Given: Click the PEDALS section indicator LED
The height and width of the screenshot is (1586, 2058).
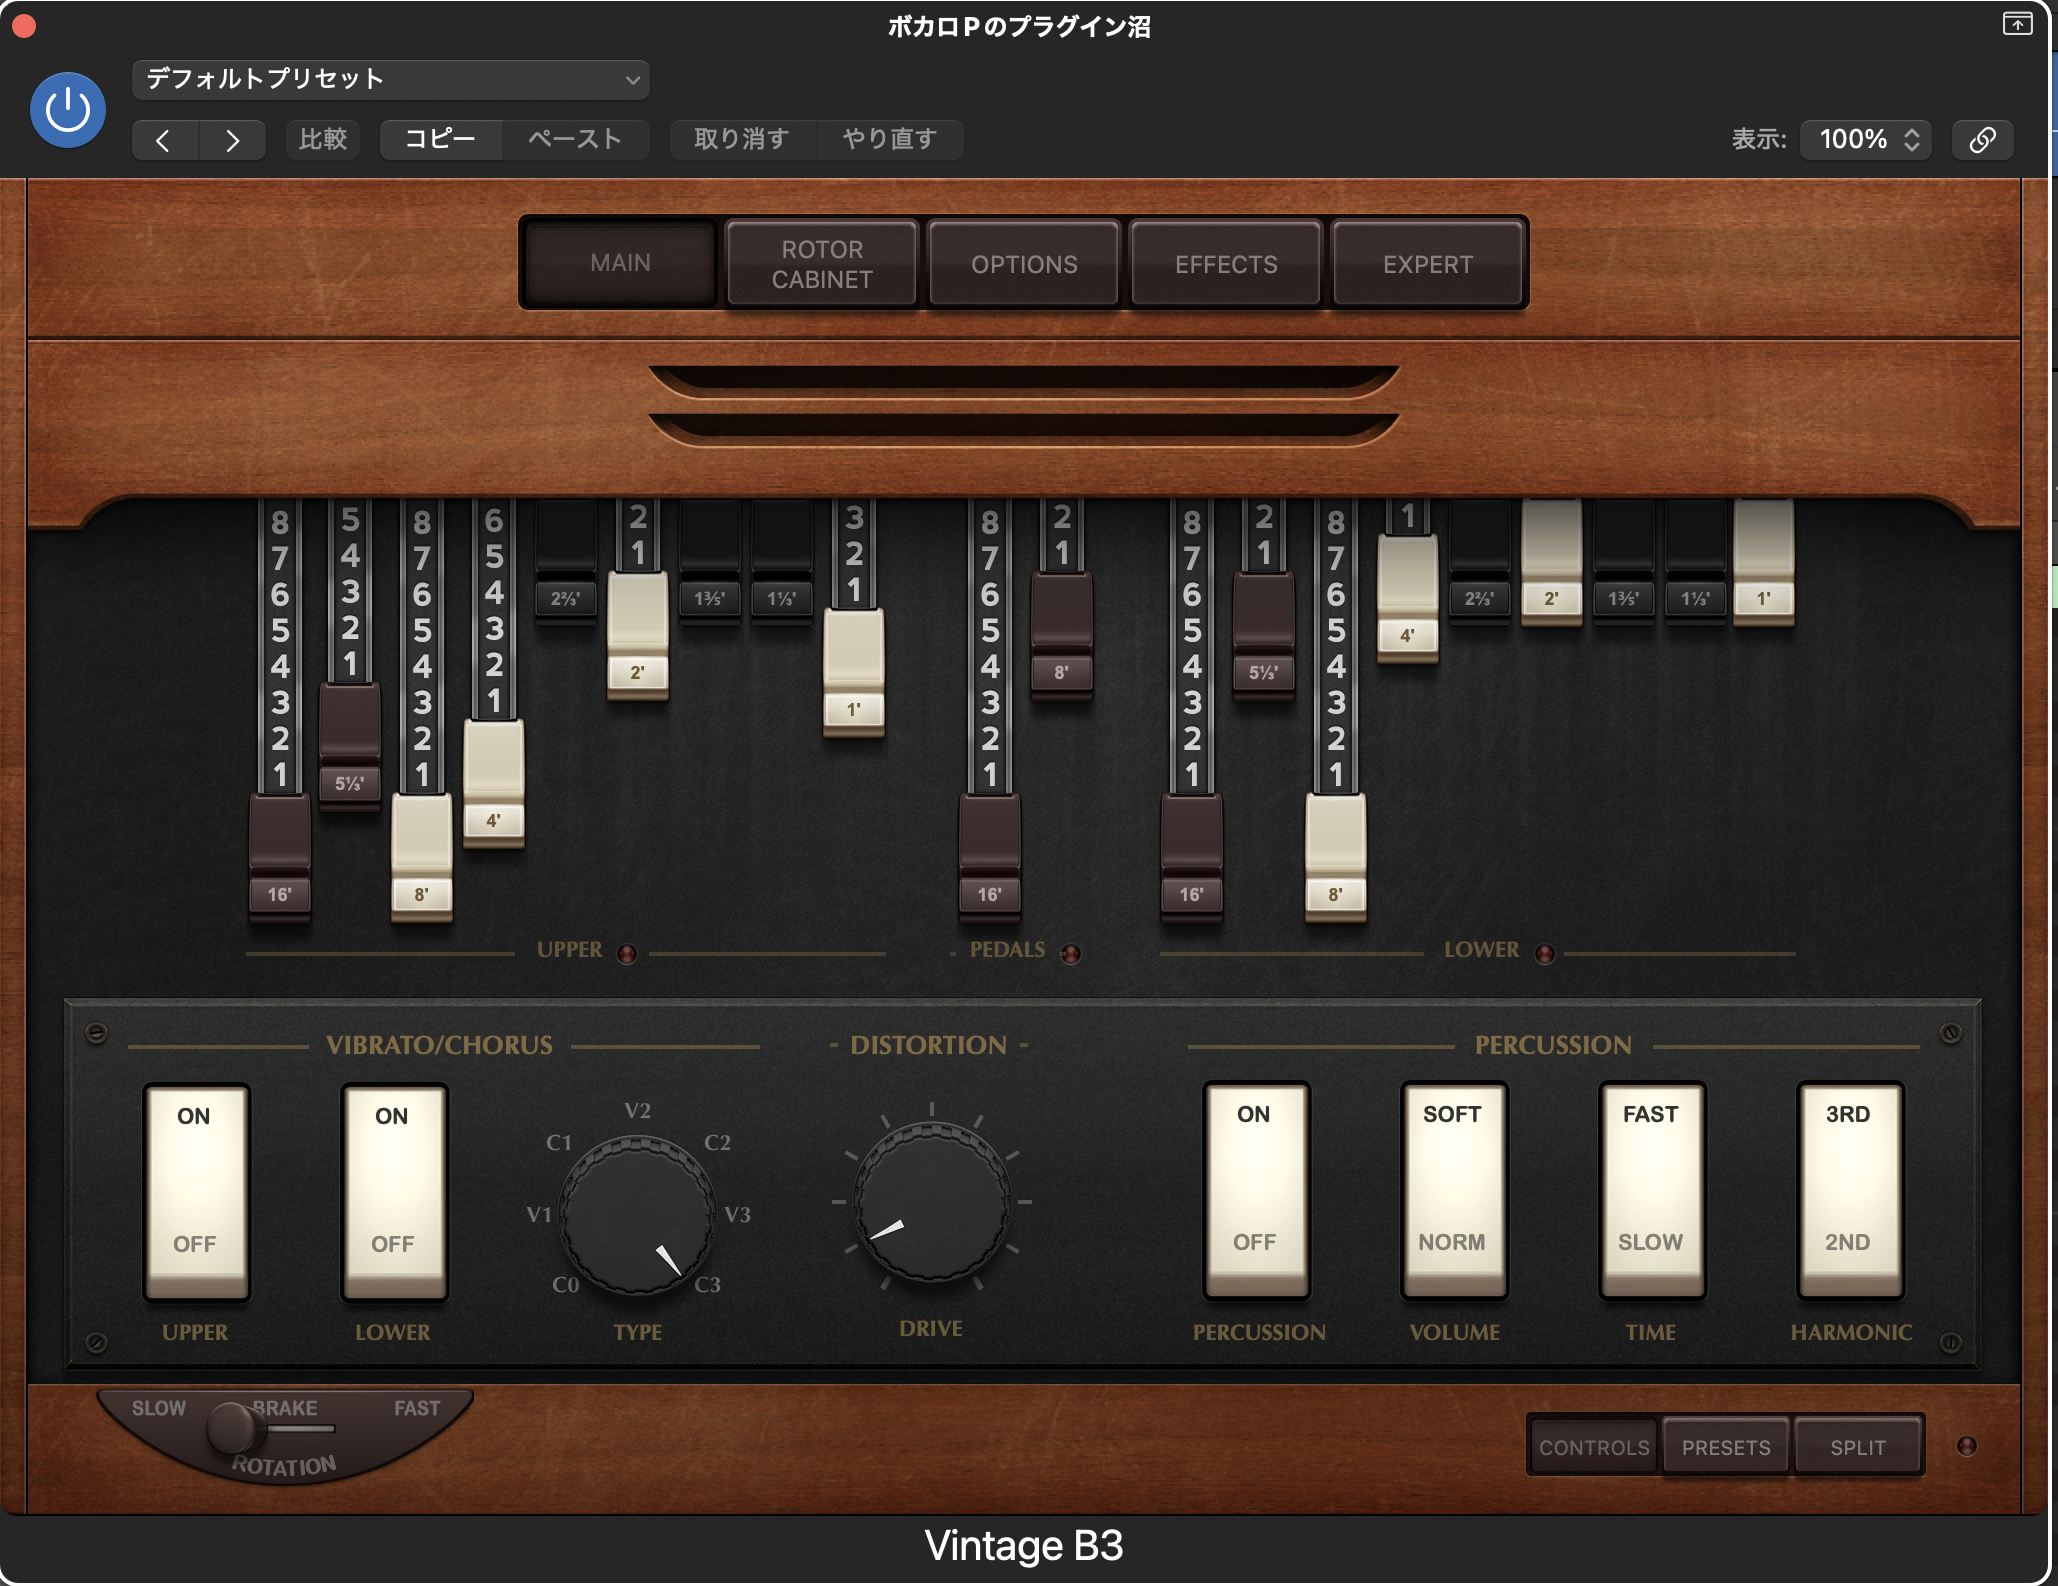Looking at the screenshot, I should [1070, 953].
